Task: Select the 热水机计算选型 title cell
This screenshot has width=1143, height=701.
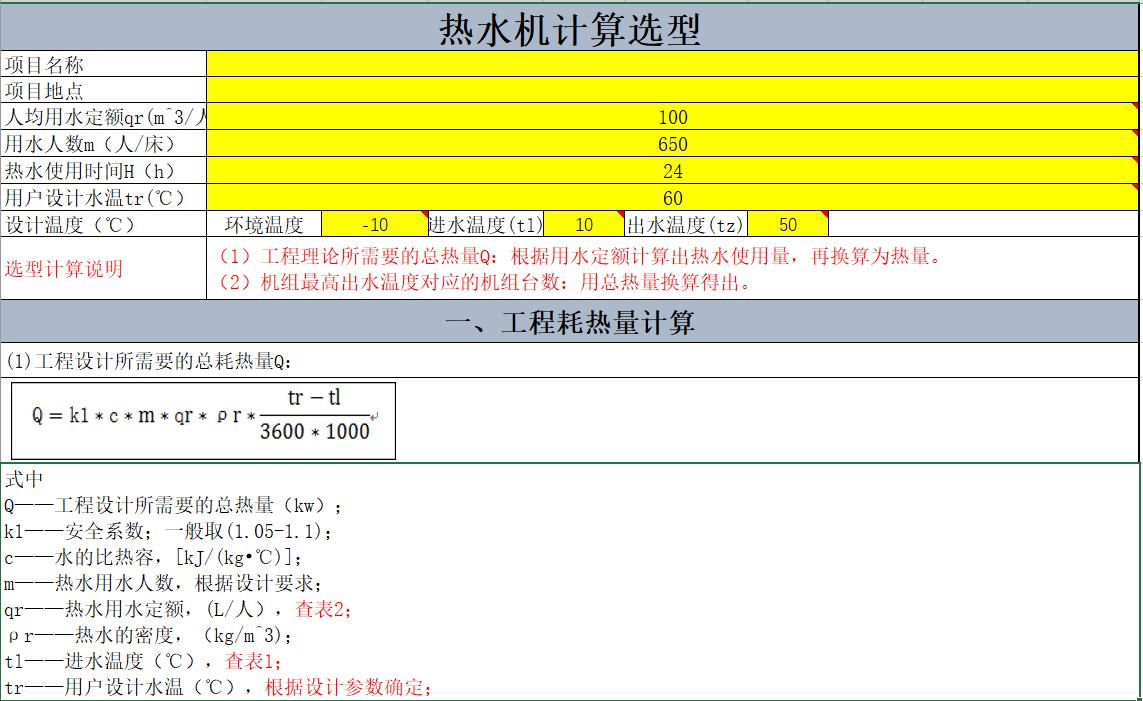Action: [x=571, y=29]
